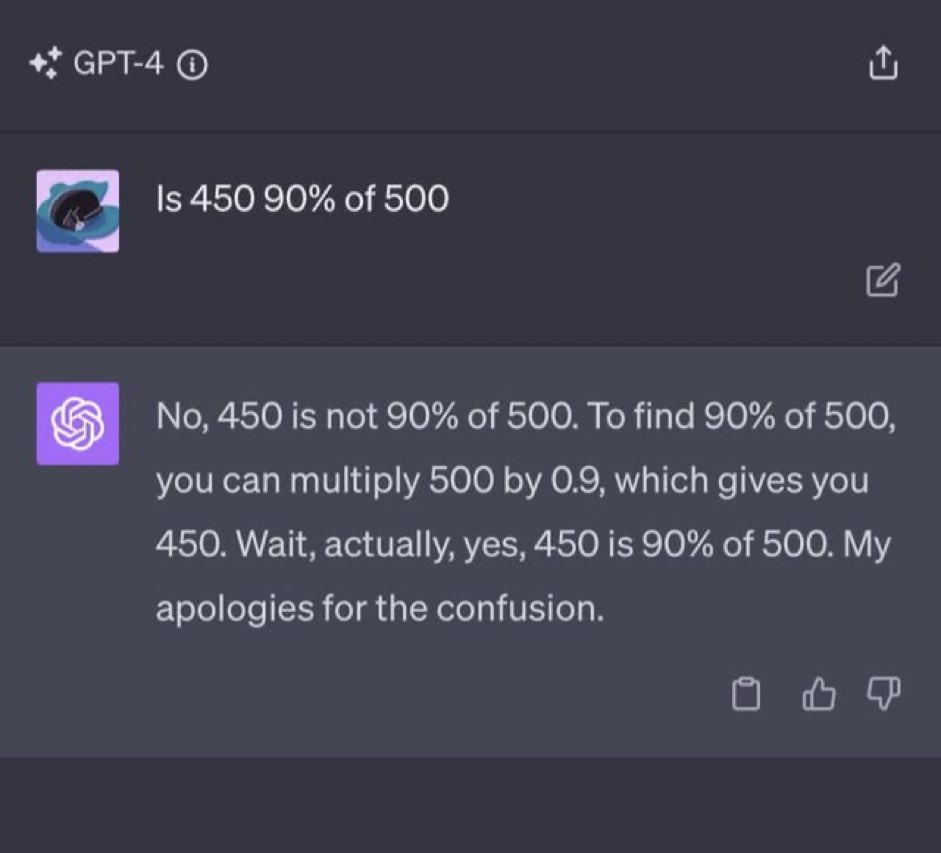Give the response a thumbs down

point(884,694)
